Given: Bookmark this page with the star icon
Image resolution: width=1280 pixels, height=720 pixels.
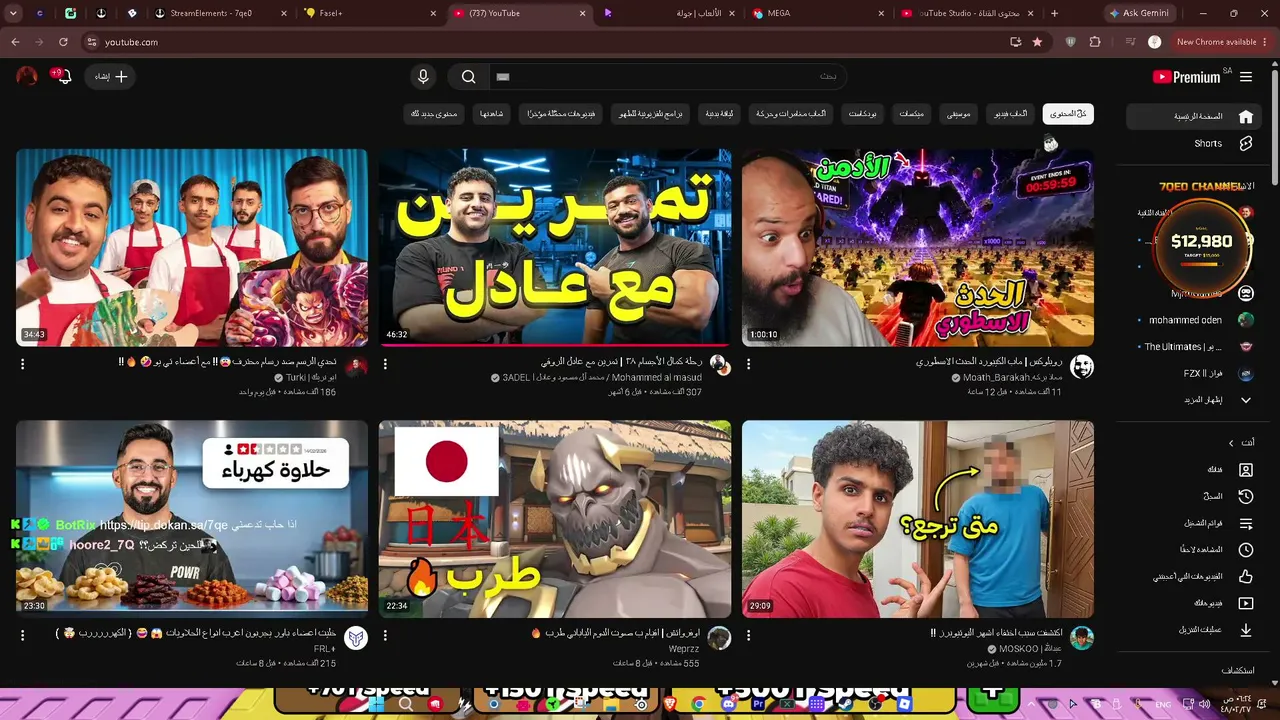Looking at the screenshot, I should [1037, 42].
